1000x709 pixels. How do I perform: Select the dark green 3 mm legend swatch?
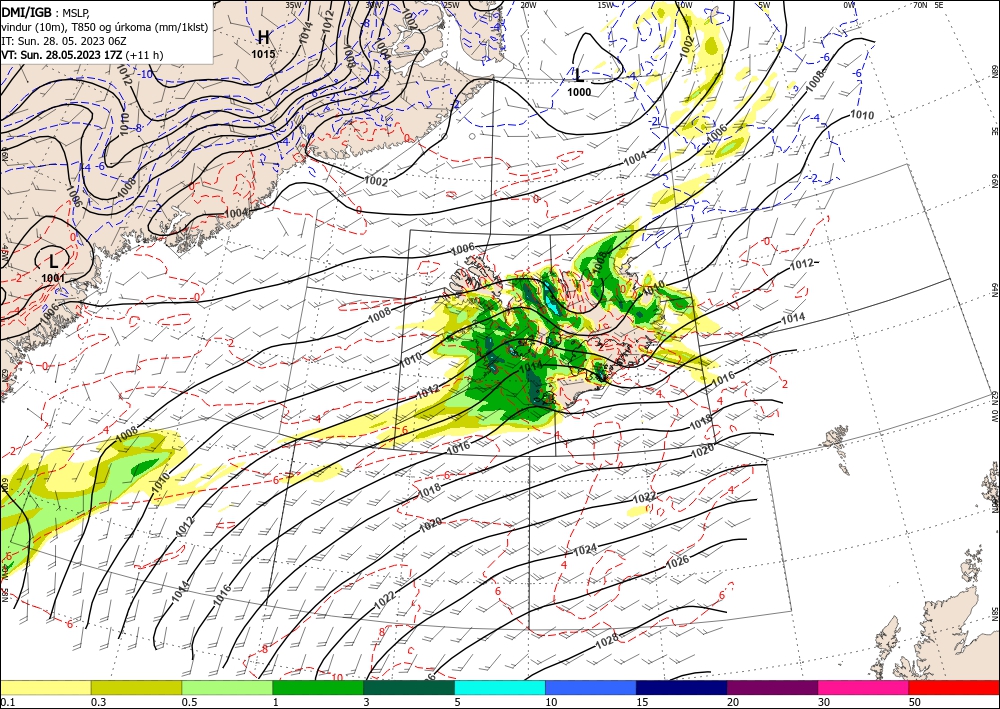coord(409,687)
